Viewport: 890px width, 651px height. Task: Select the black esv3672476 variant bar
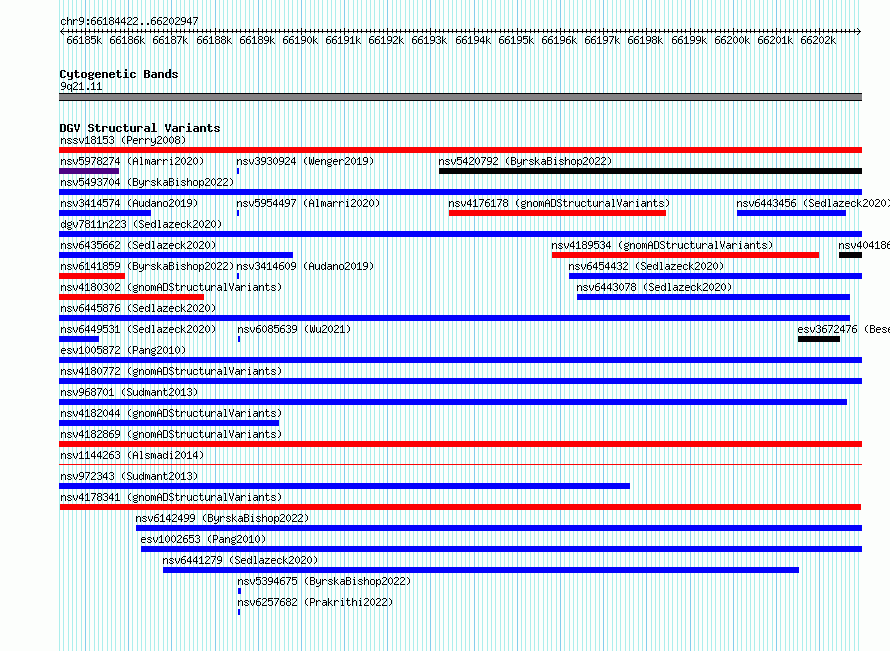(818, 339)
